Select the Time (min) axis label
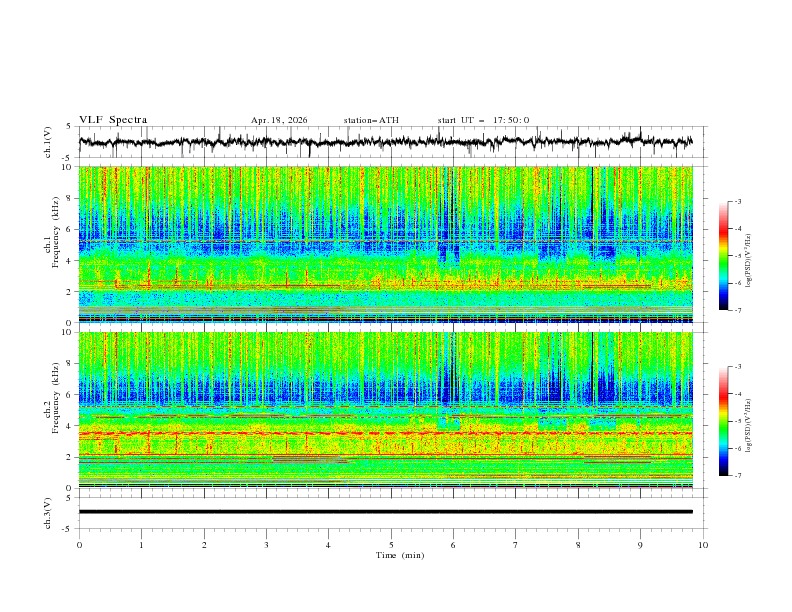 click(x=400, y=555)
